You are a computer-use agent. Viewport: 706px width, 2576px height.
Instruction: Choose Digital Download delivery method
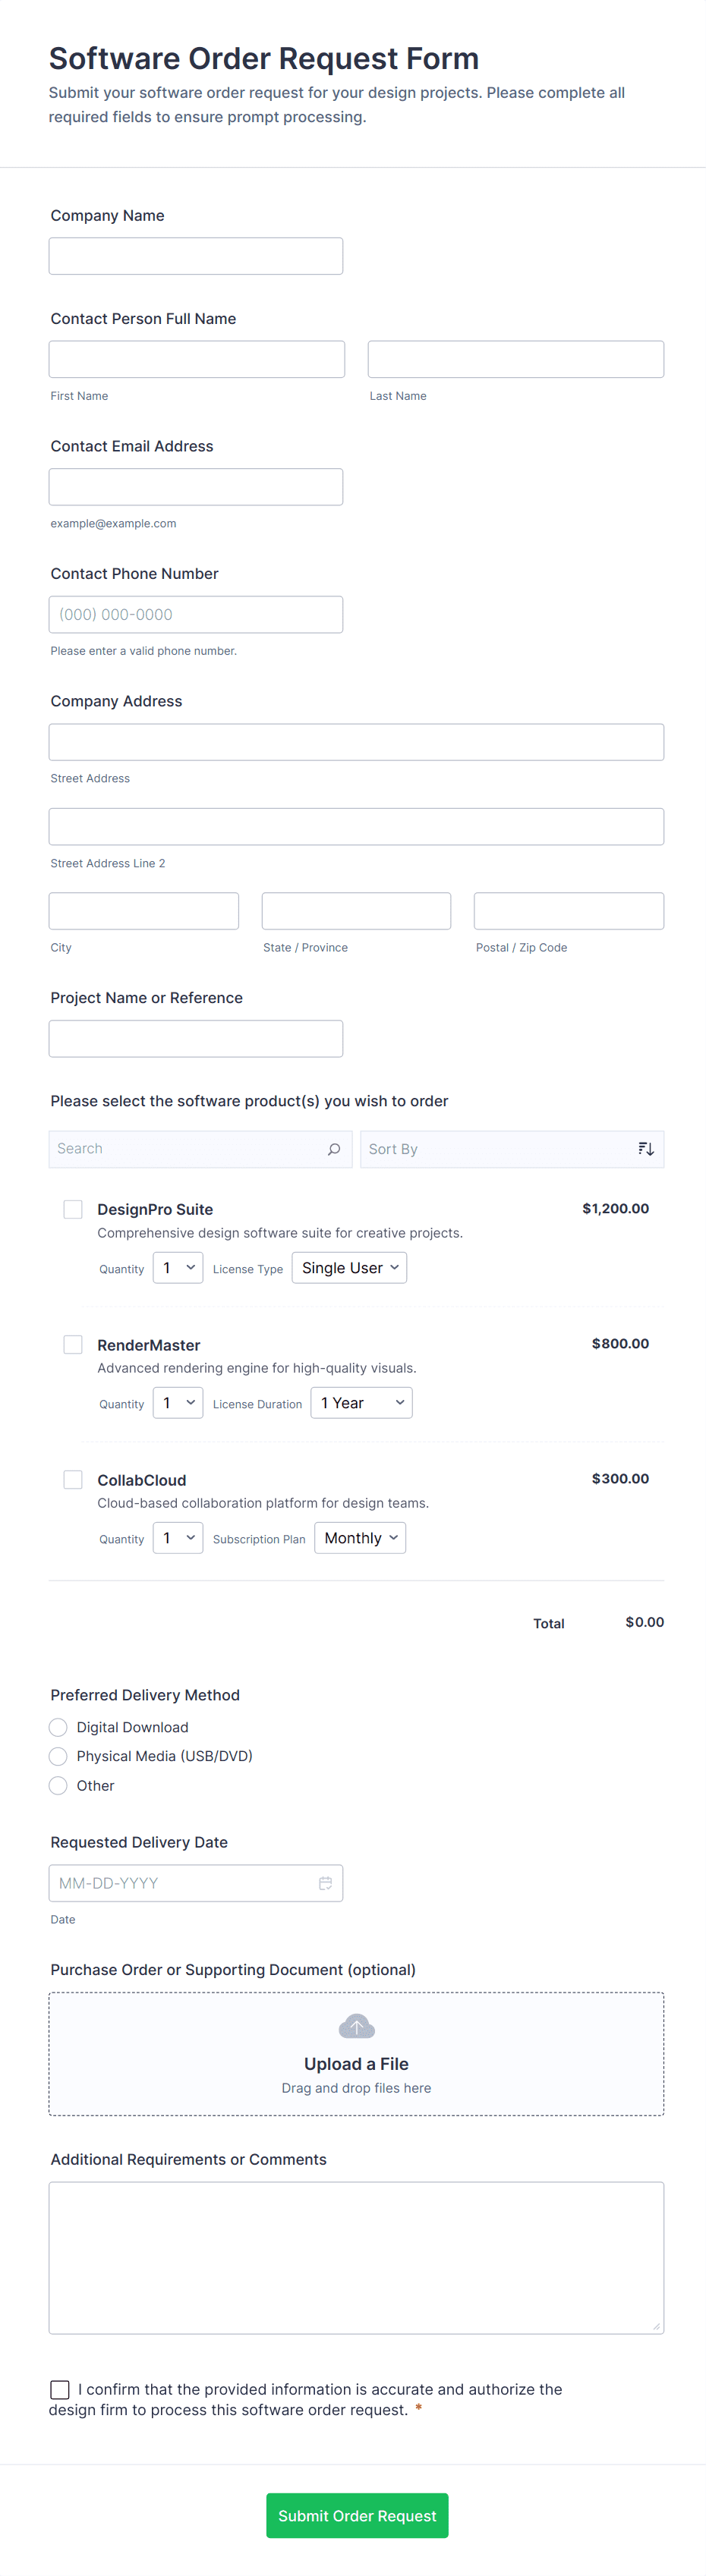click(58, 1727)
